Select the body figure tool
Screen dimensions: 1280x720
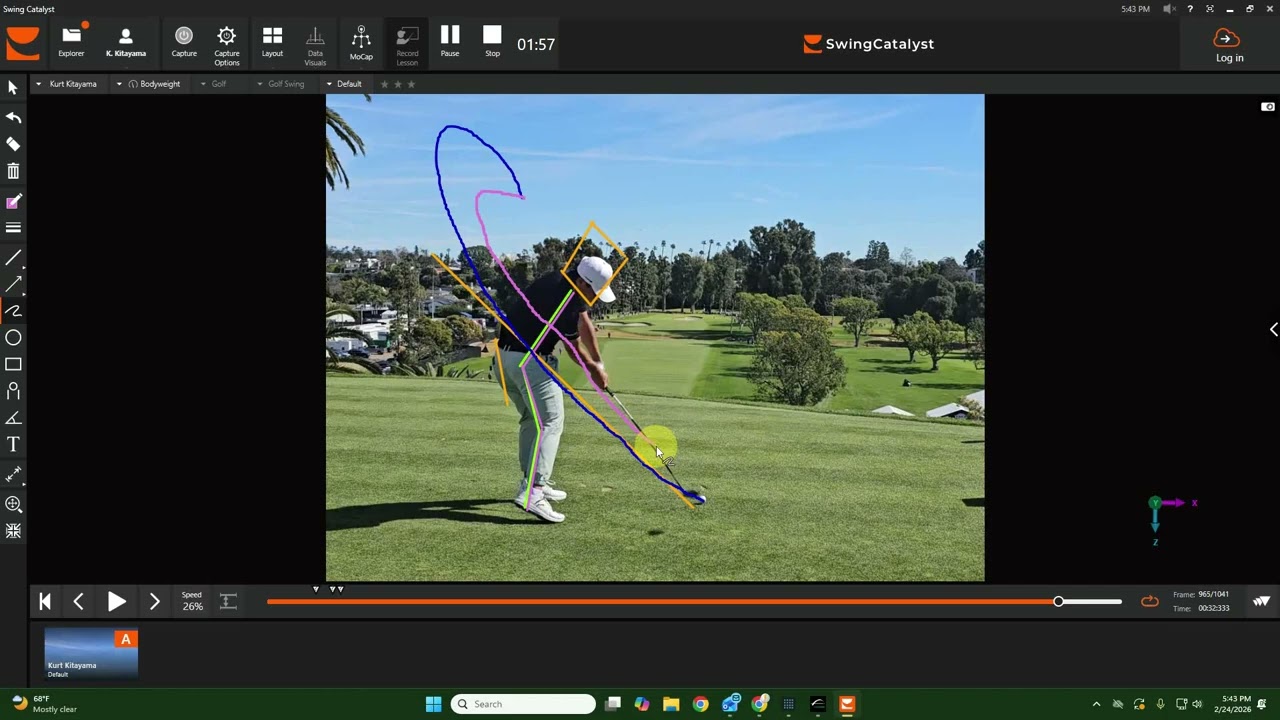[13, 391]
